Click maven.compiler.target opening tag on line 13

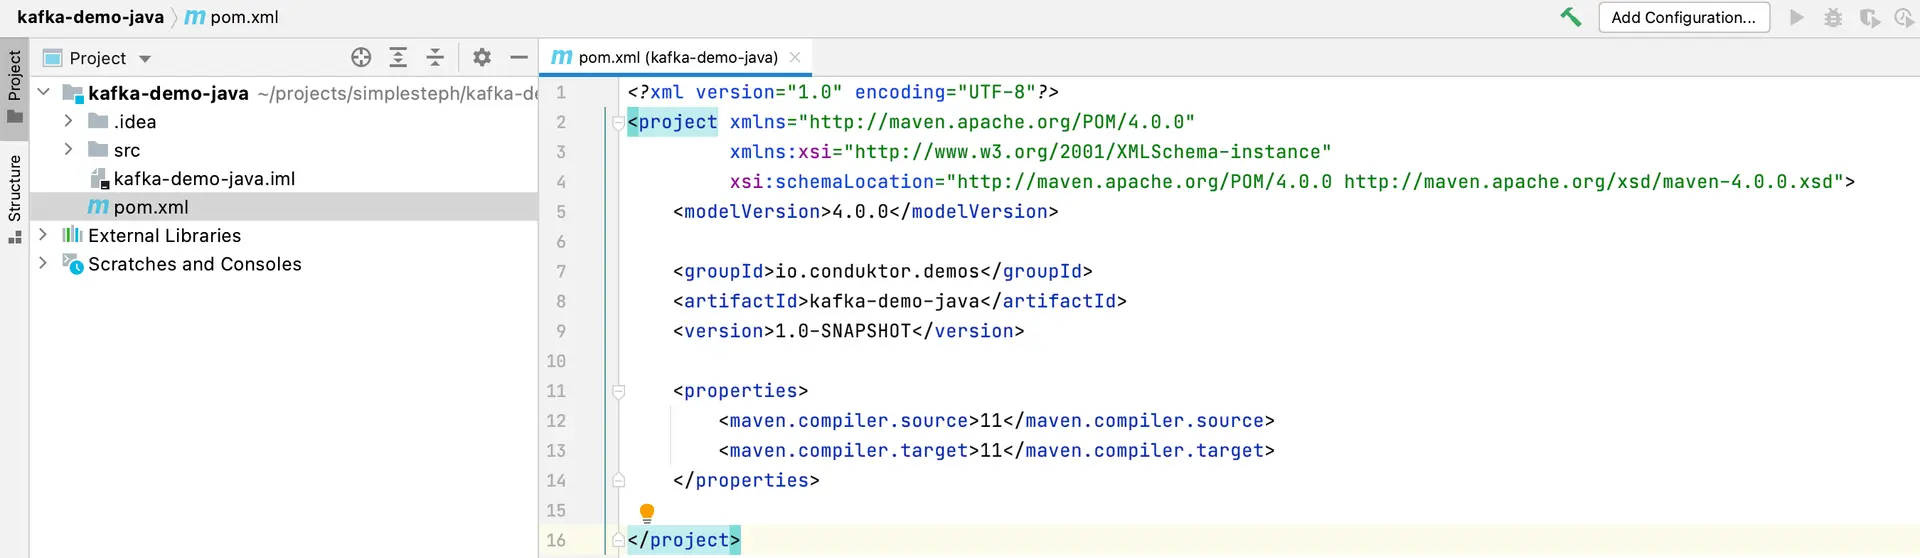[849, 451]
